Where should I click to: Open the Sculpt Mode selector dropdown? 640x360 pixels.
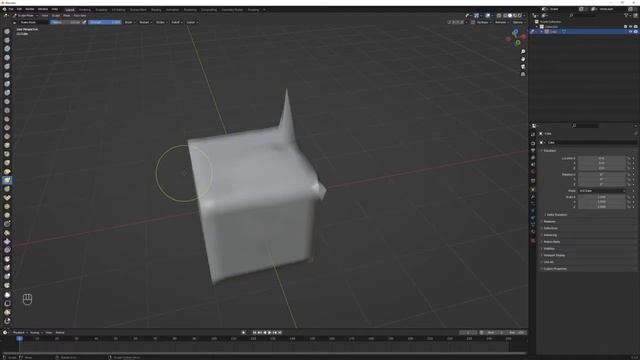click(x=26, y=16)
